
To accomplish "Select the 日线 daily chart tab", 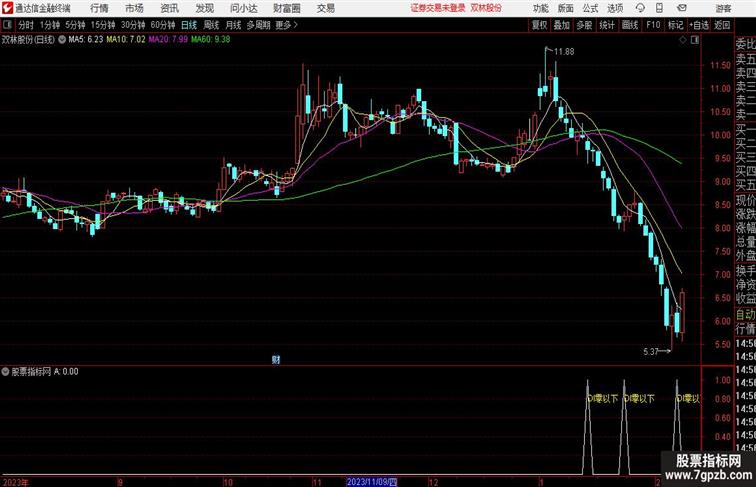I will tap(189, 25).
